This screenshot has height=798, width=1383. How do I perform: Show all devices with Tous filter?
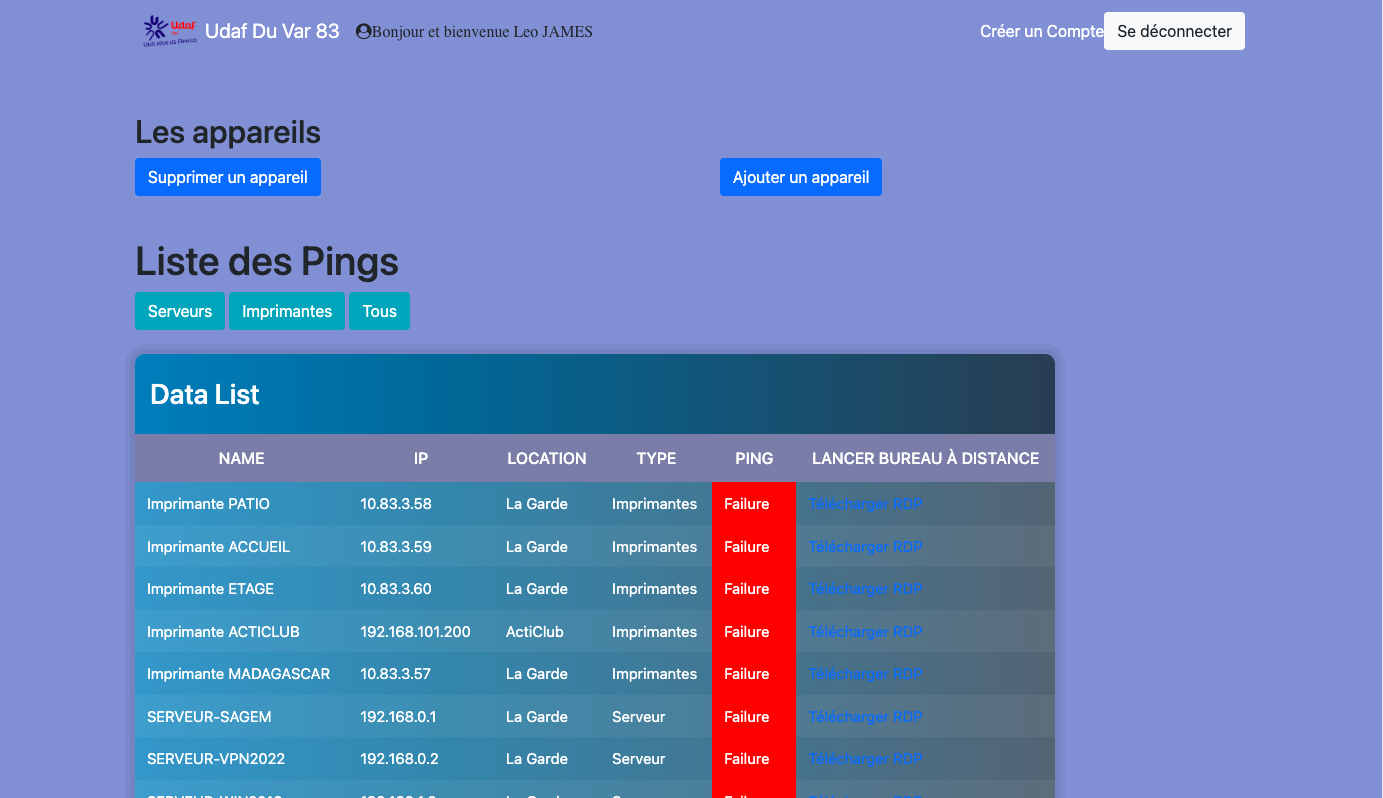point(379,311)
